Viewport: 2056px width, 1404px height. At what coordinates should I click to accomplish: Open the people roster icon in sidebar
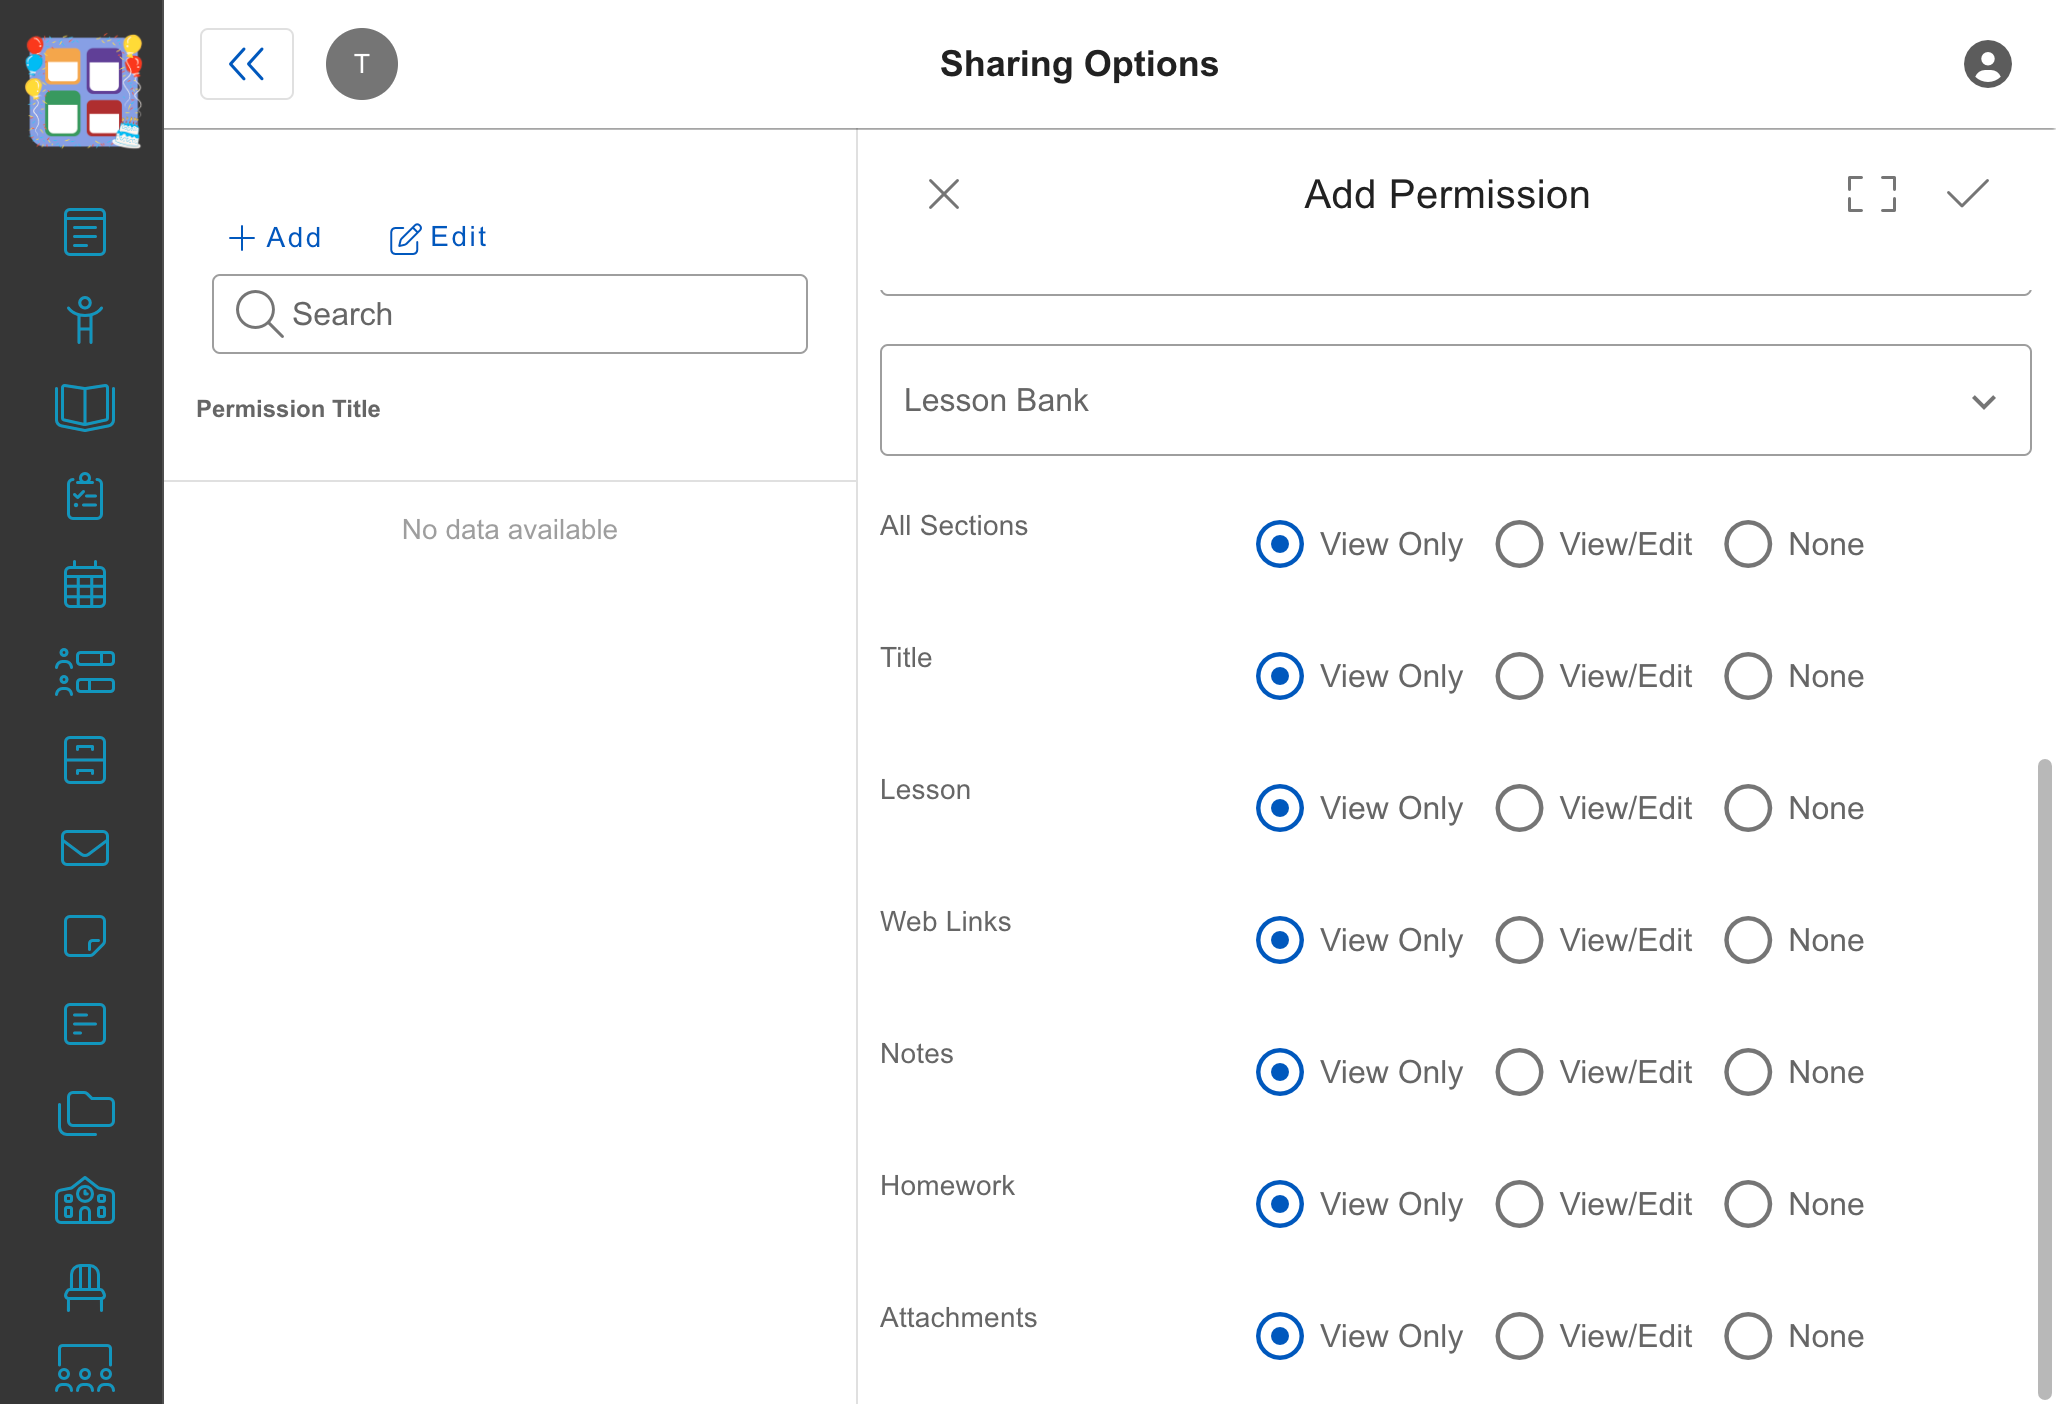pos(85,672)
